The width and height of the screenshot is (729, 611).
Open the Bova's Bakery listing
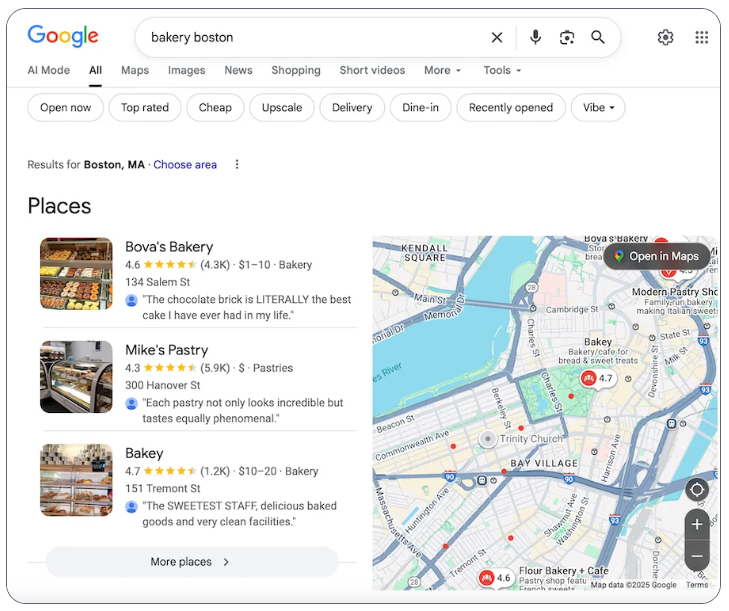(x=169, y=247)
